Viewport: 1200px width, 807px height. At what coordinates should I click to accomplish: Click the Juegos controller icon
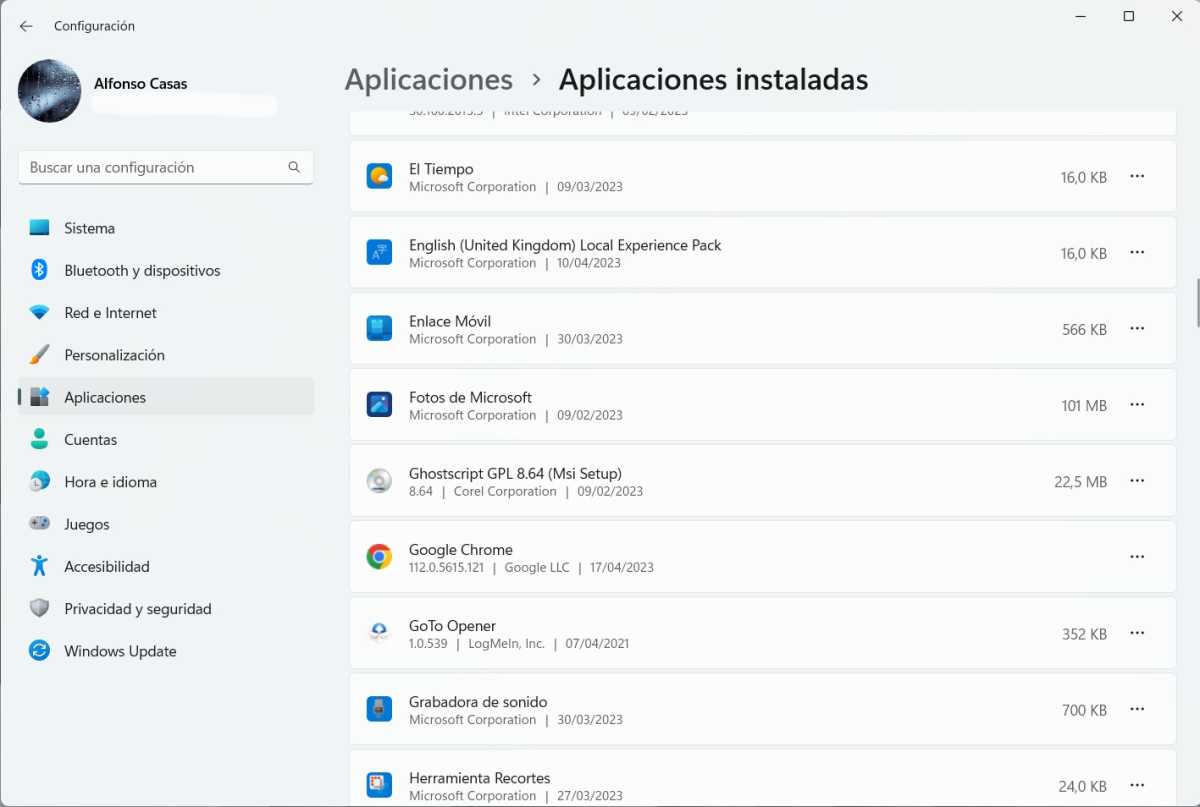pos(39,524)
